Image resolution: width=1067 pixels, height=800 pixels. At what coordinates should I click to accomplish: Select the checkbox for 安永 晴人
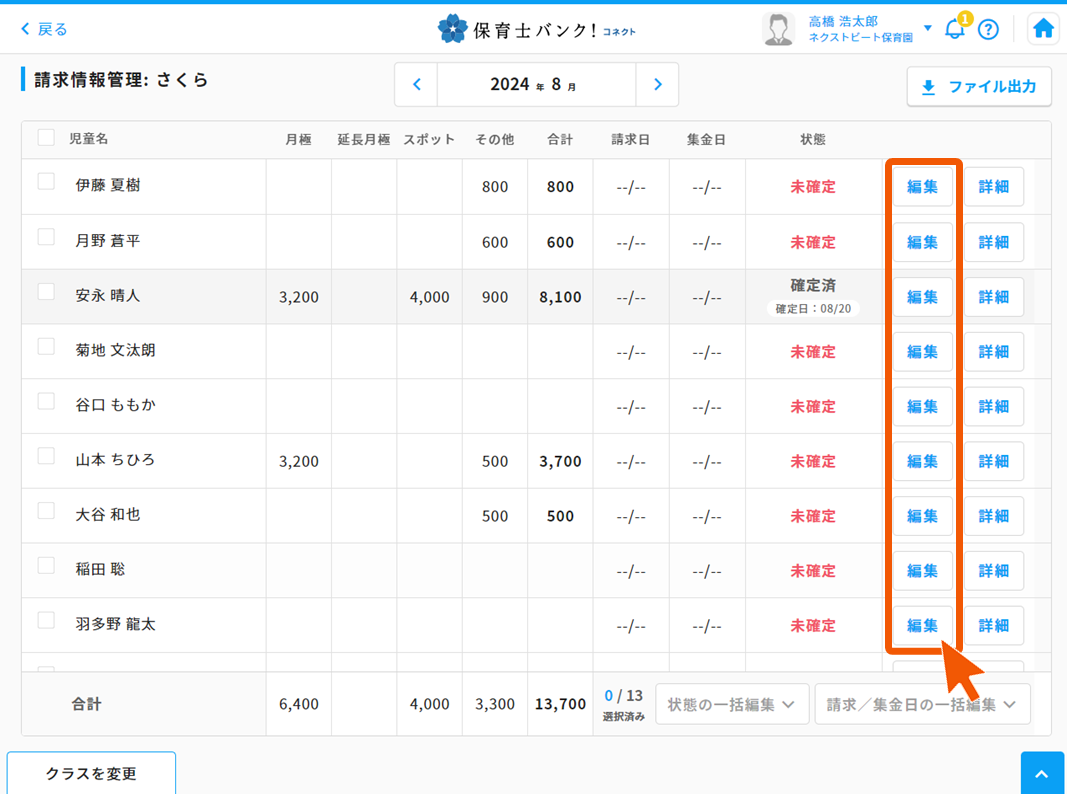pyautogui.click(x=46, y=292)
